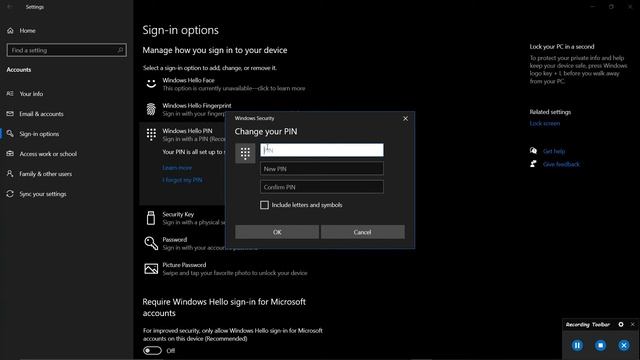Open 'Family & other users' settings

click(x=45, y=174)
